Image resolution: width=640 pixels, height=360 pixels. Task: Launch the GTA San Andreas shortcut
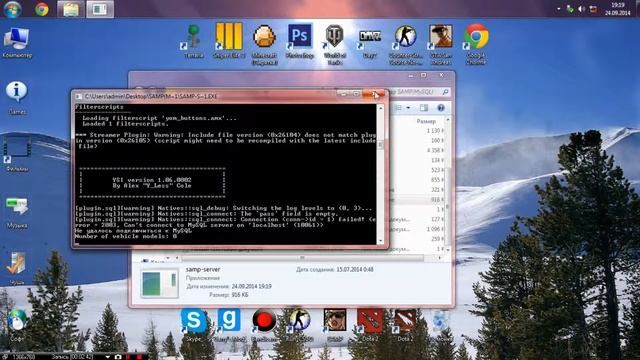click(x=440, y=44)
